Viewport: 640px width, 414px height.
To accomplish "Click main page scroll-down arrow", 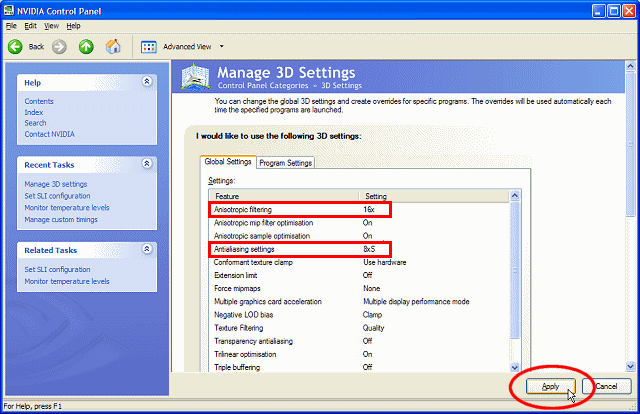I will tap(630, 366).
